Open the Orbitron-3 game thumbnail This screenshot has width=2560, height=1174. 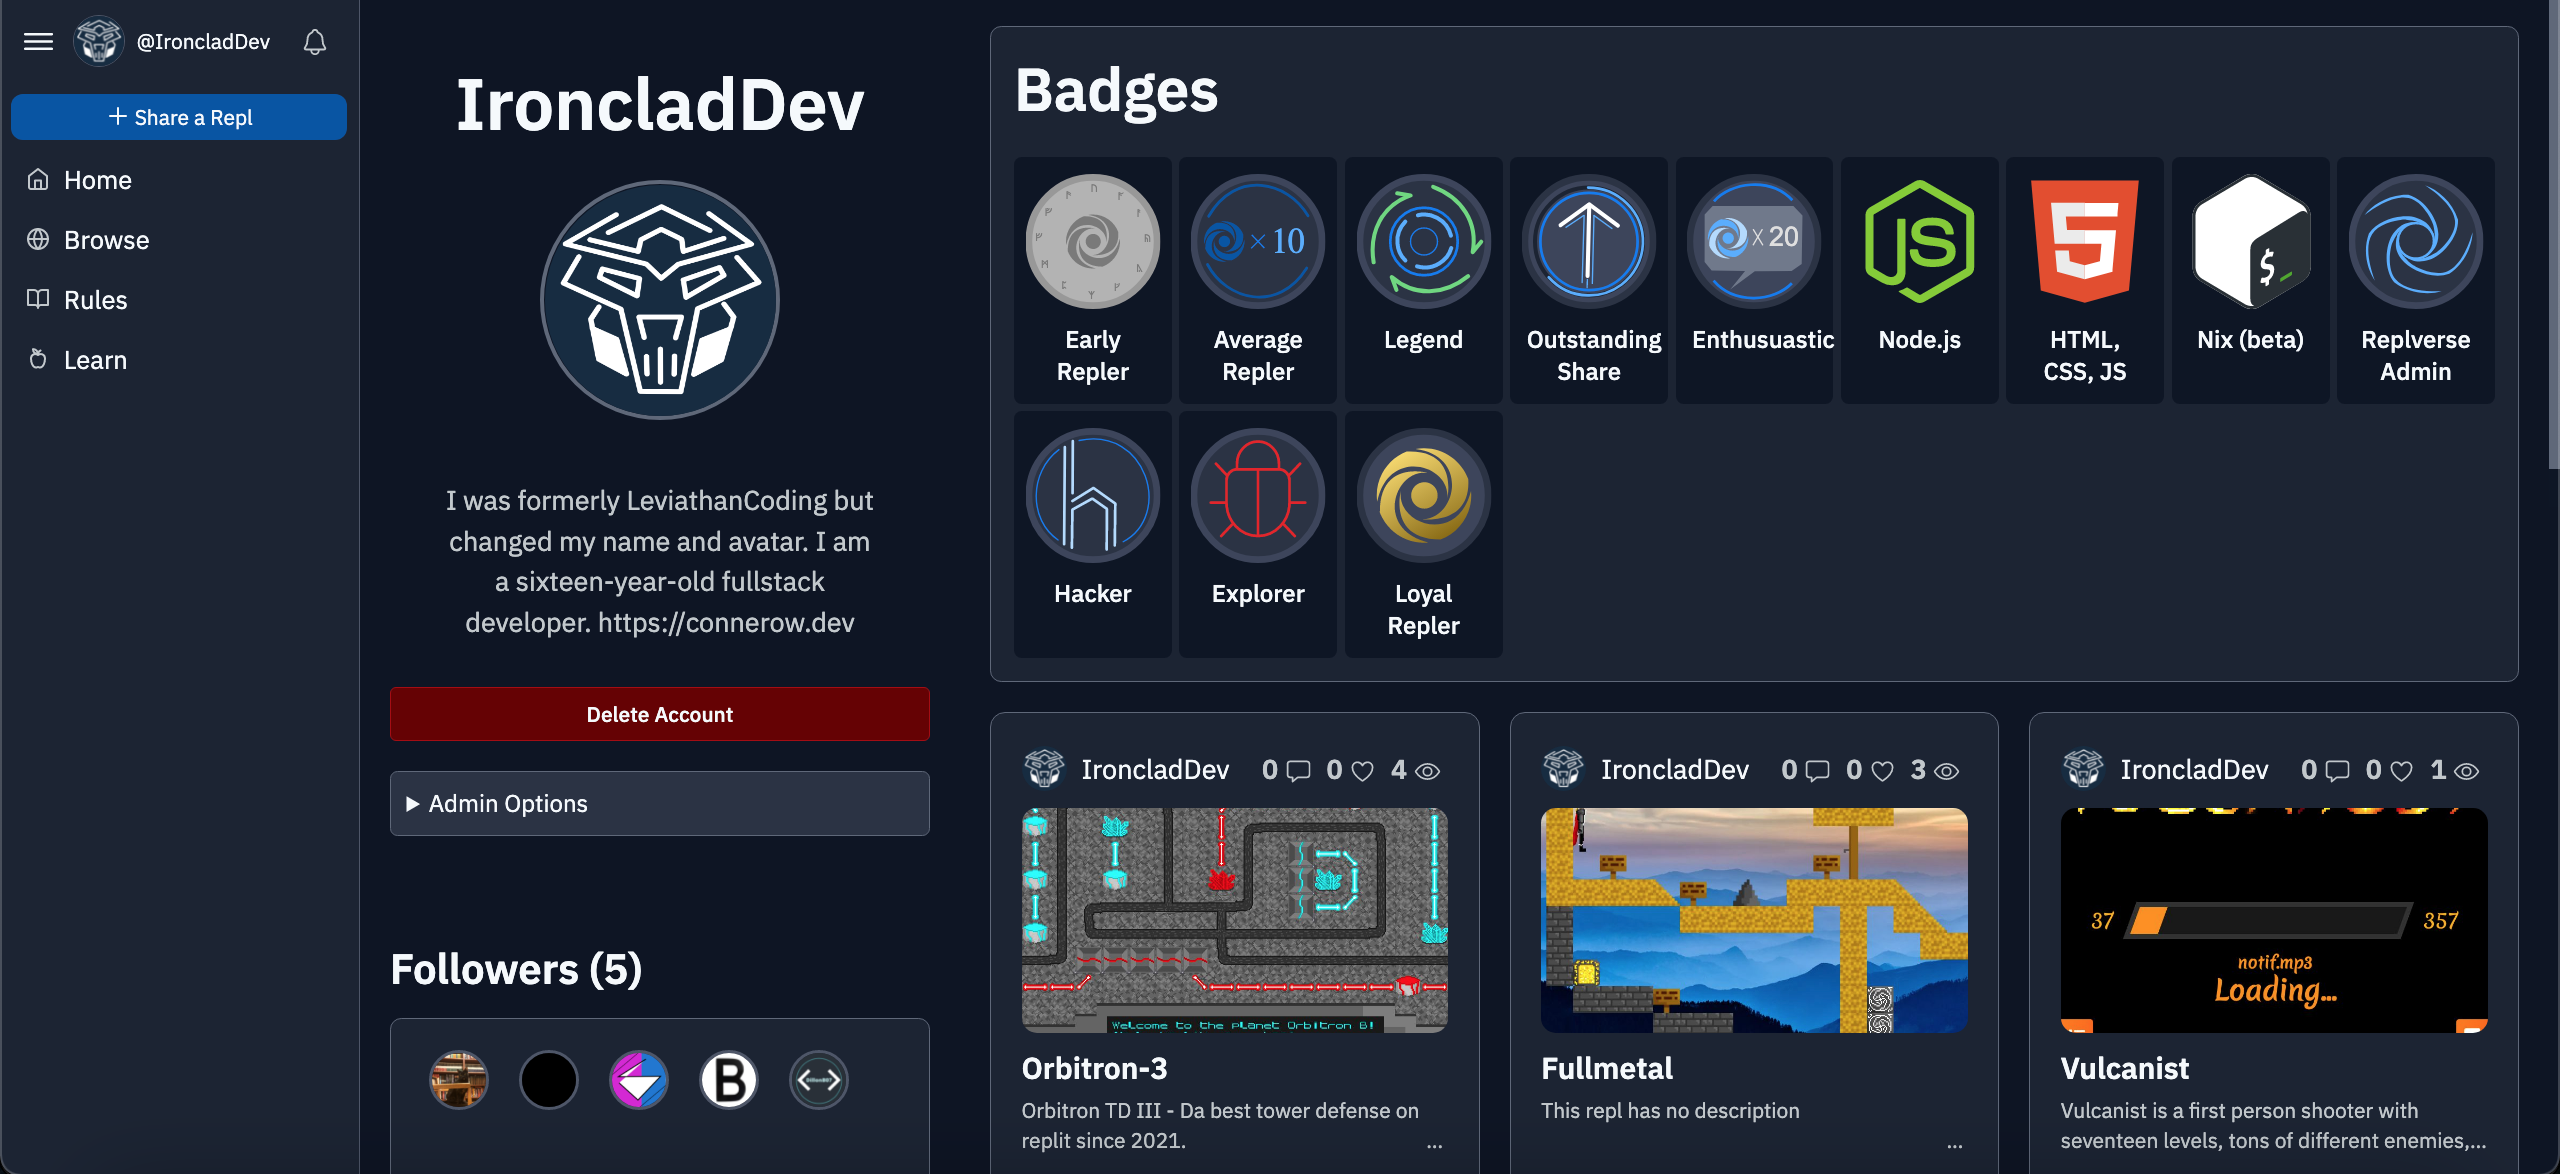(x=1234, y=920)
